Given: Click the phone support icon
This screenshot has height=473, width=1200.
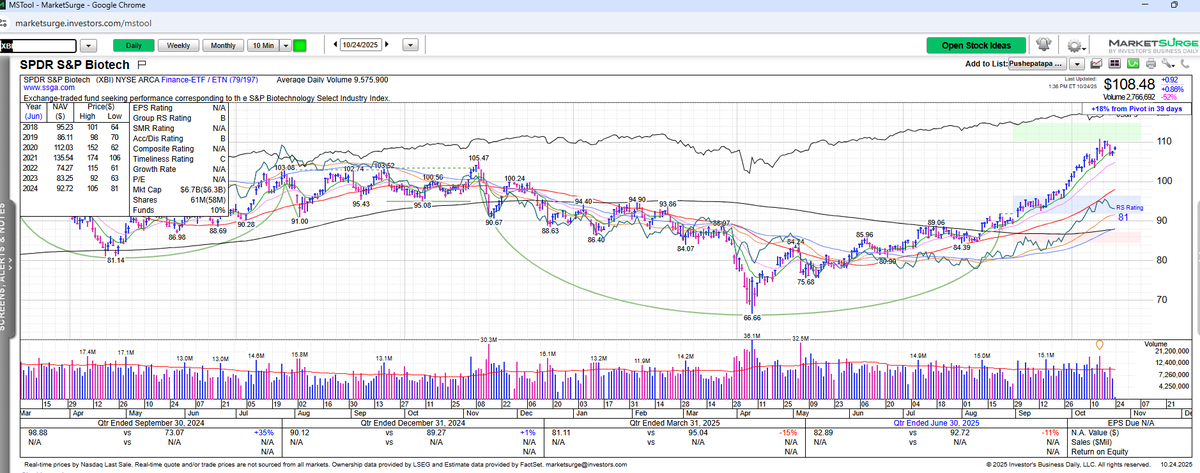Looking at the screenshot, I should [1185, 64].
